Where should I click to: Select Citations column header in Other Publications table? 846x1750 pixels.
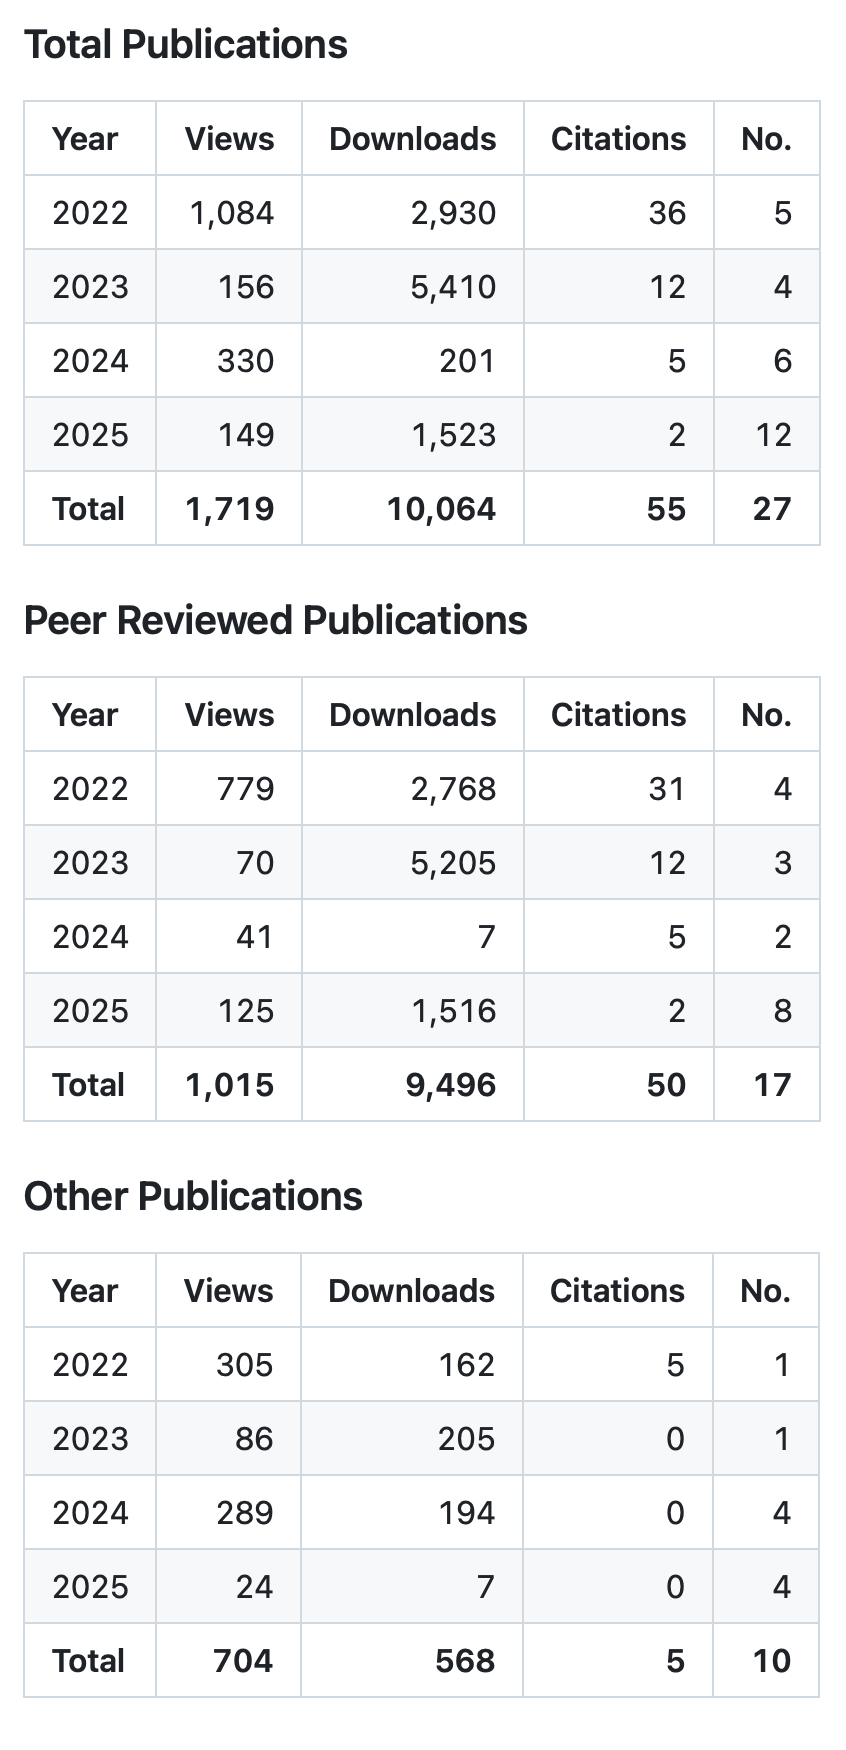tap(617, 1291)
